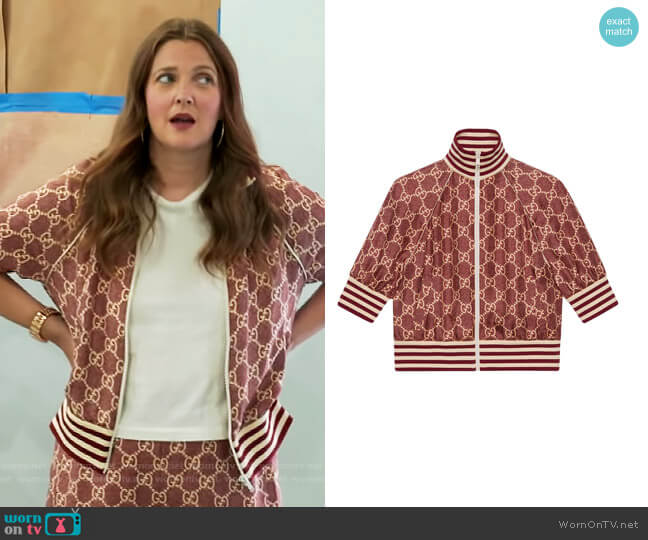The image size is (648, 540).
Task: Click the teal 'exact match' badge
Action: point(619,27)
